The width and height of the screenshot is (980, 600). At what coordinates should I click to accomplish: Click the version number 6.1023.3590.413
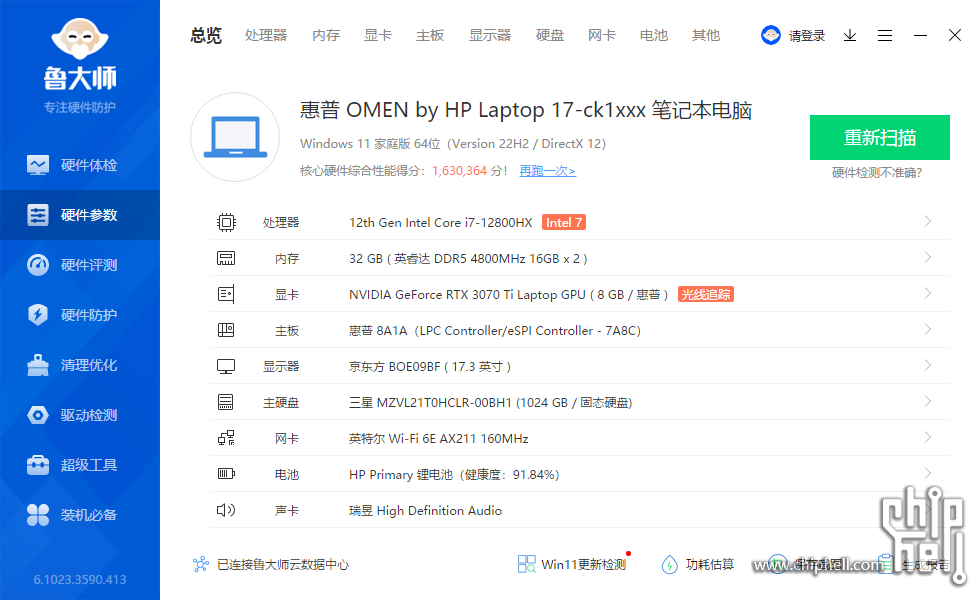(x=80, y=580)
